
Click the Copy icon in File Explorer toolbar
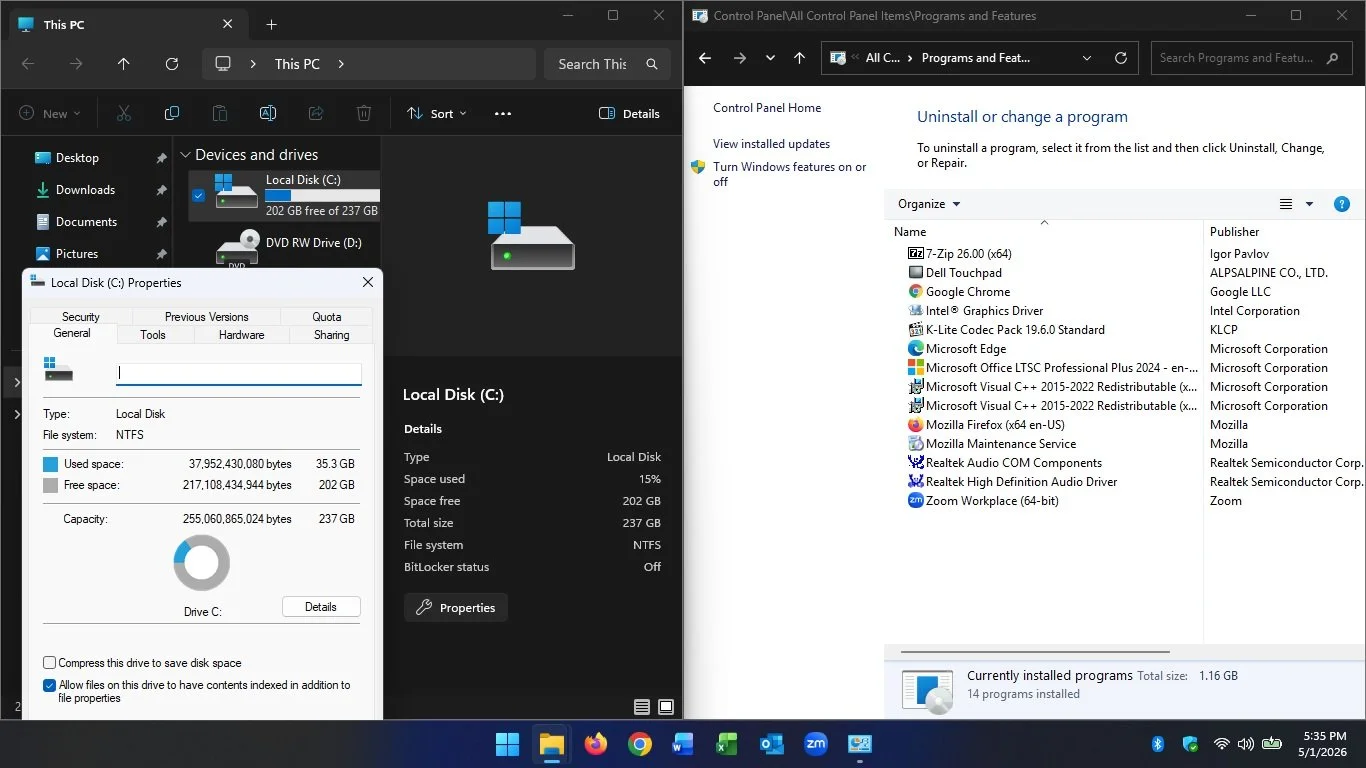click(172, 114)
